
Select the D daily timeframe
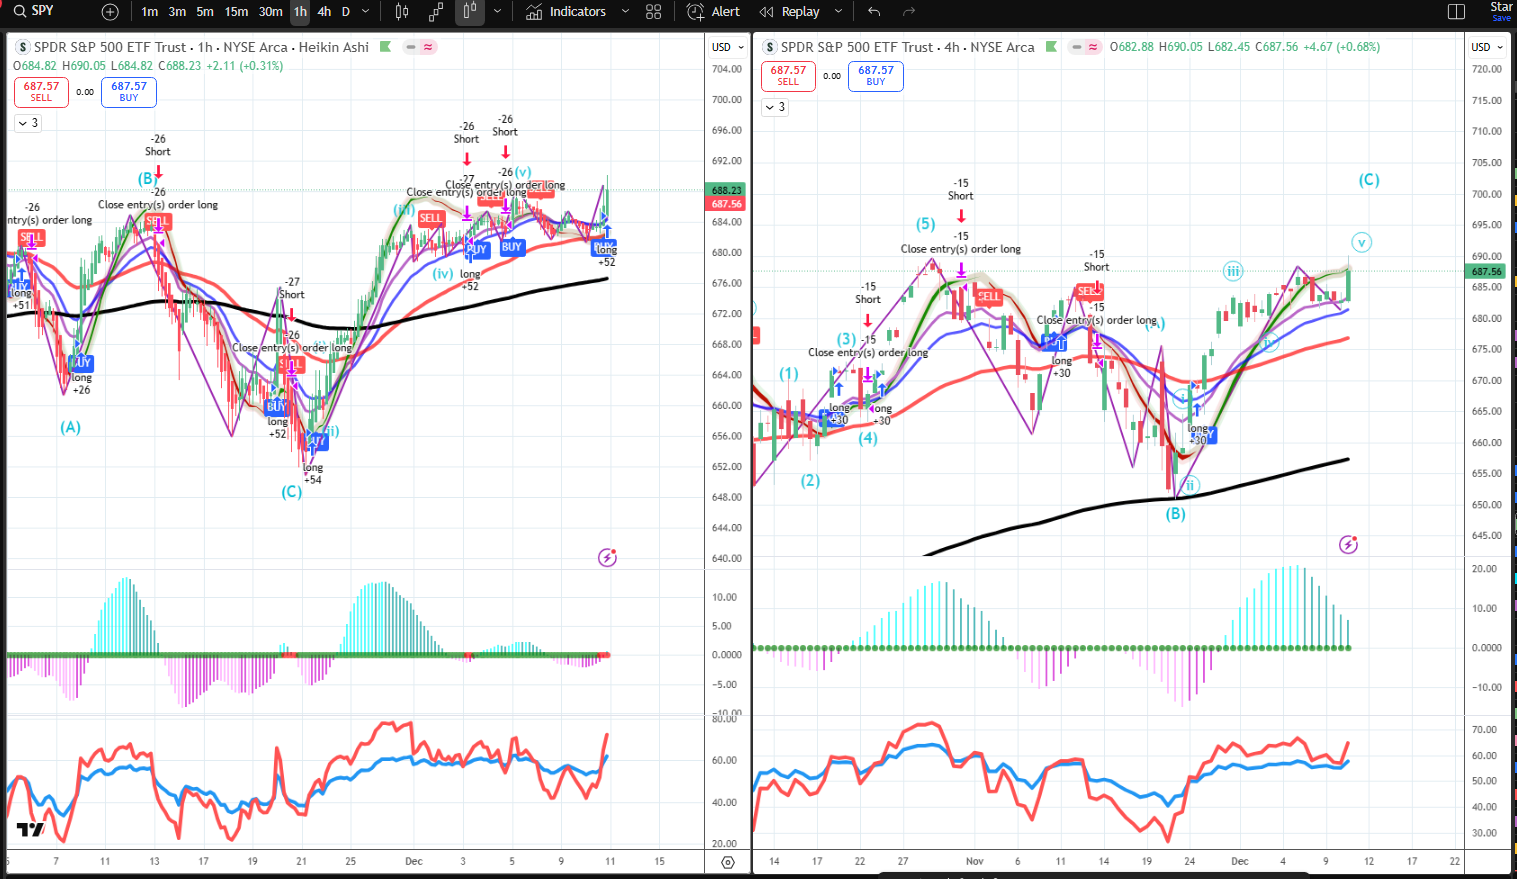(346, 12)
